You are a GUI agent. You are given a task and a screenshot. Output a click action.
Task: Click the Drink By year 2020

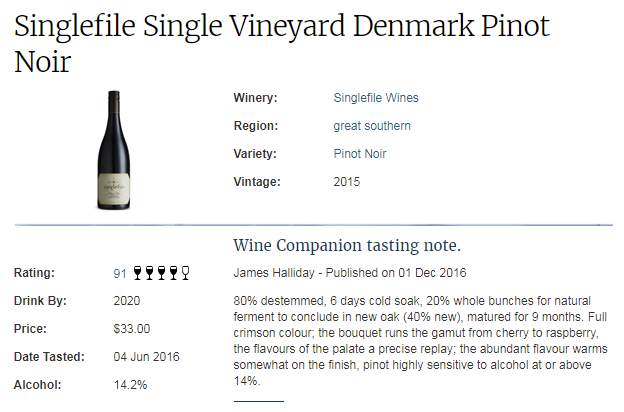127,301
